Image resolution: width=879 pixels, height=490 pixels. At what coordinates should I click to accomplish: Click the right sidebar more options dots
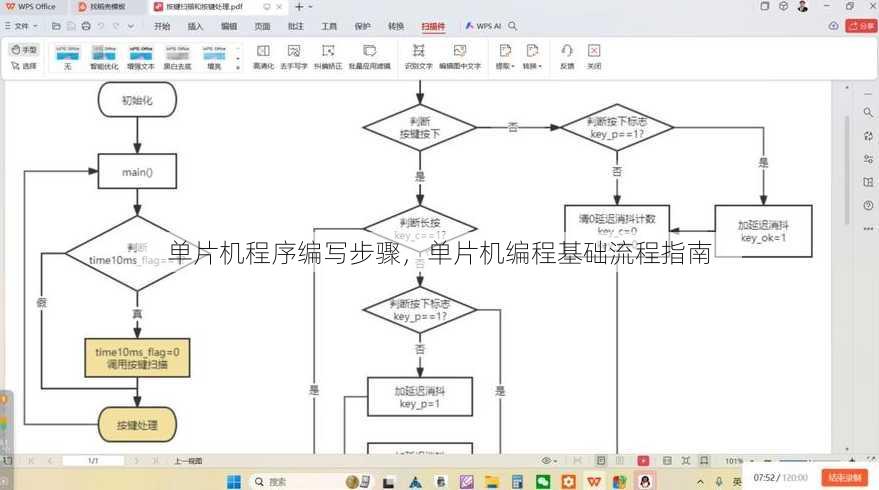click(868, 229)
